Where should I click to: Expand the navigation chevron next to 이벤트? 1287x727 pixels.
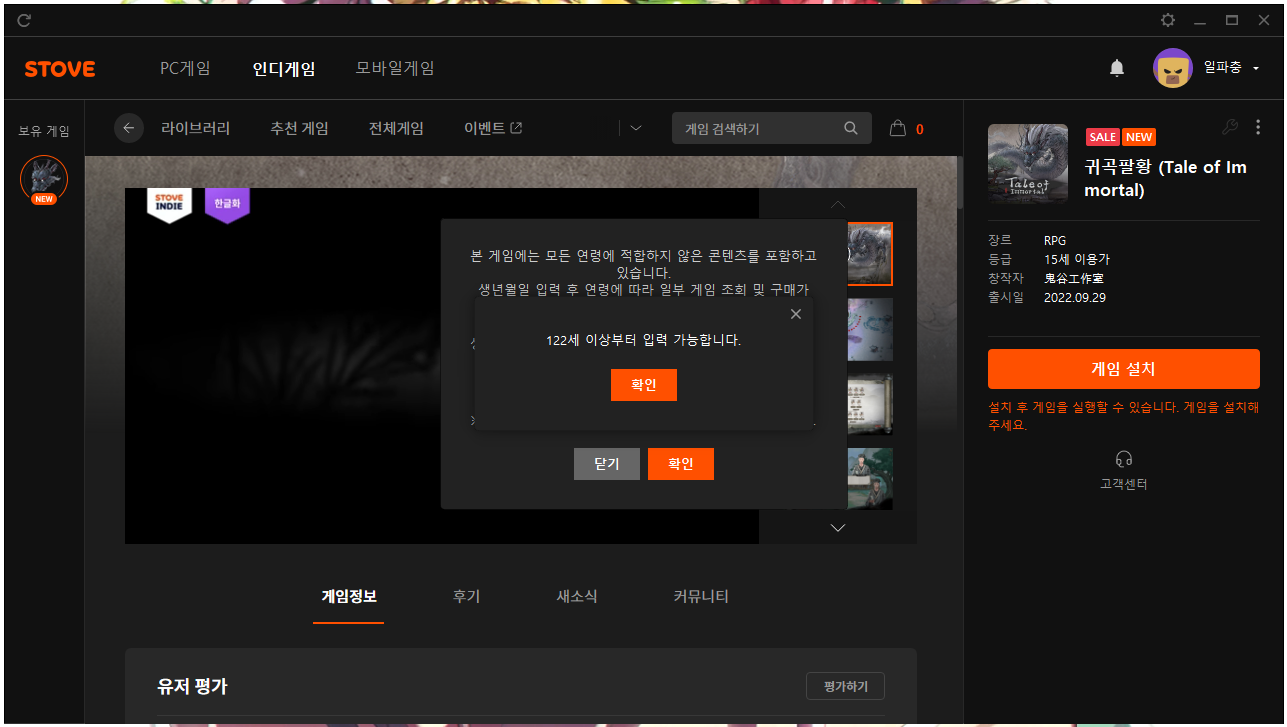(634, 128)
